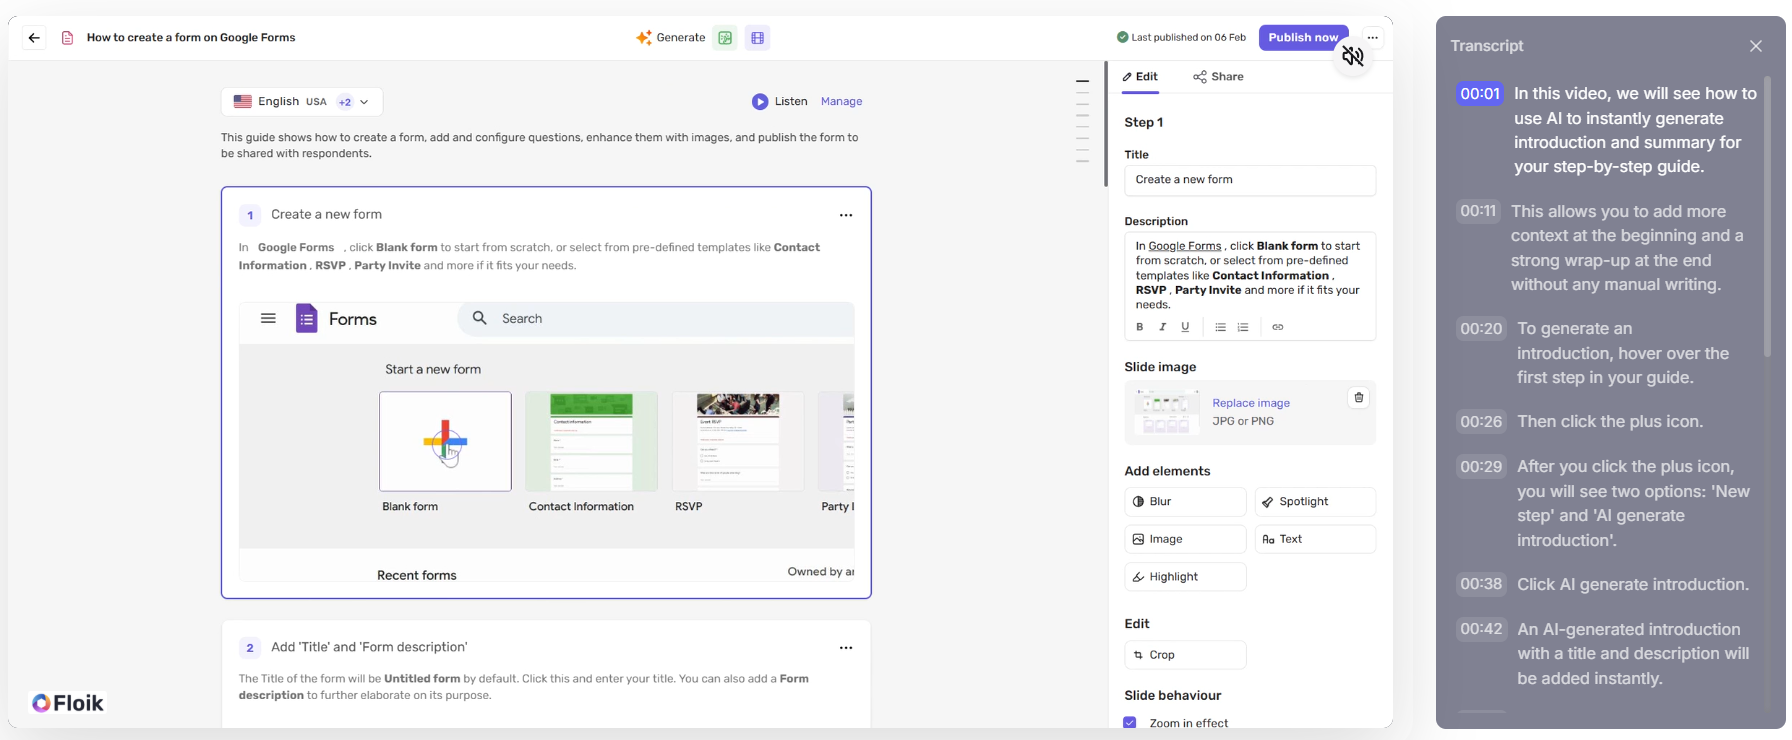Jump to first step in outline navigator
The height and width of the screenshot is (740, 1792).
[1082, 81]
